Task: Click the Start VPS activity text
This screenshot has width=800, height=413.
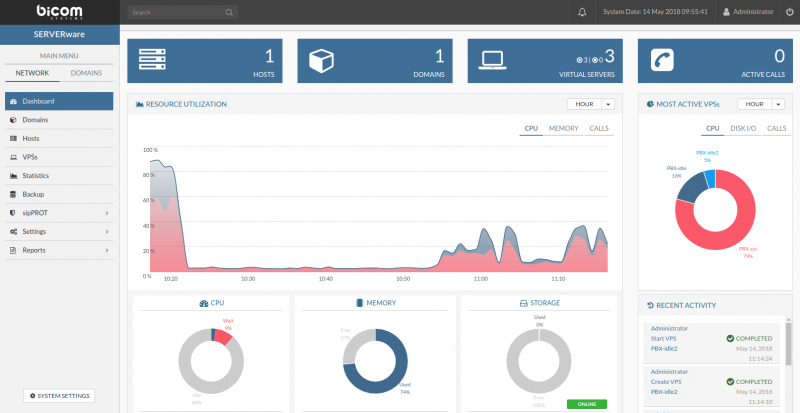Action: 664,338
